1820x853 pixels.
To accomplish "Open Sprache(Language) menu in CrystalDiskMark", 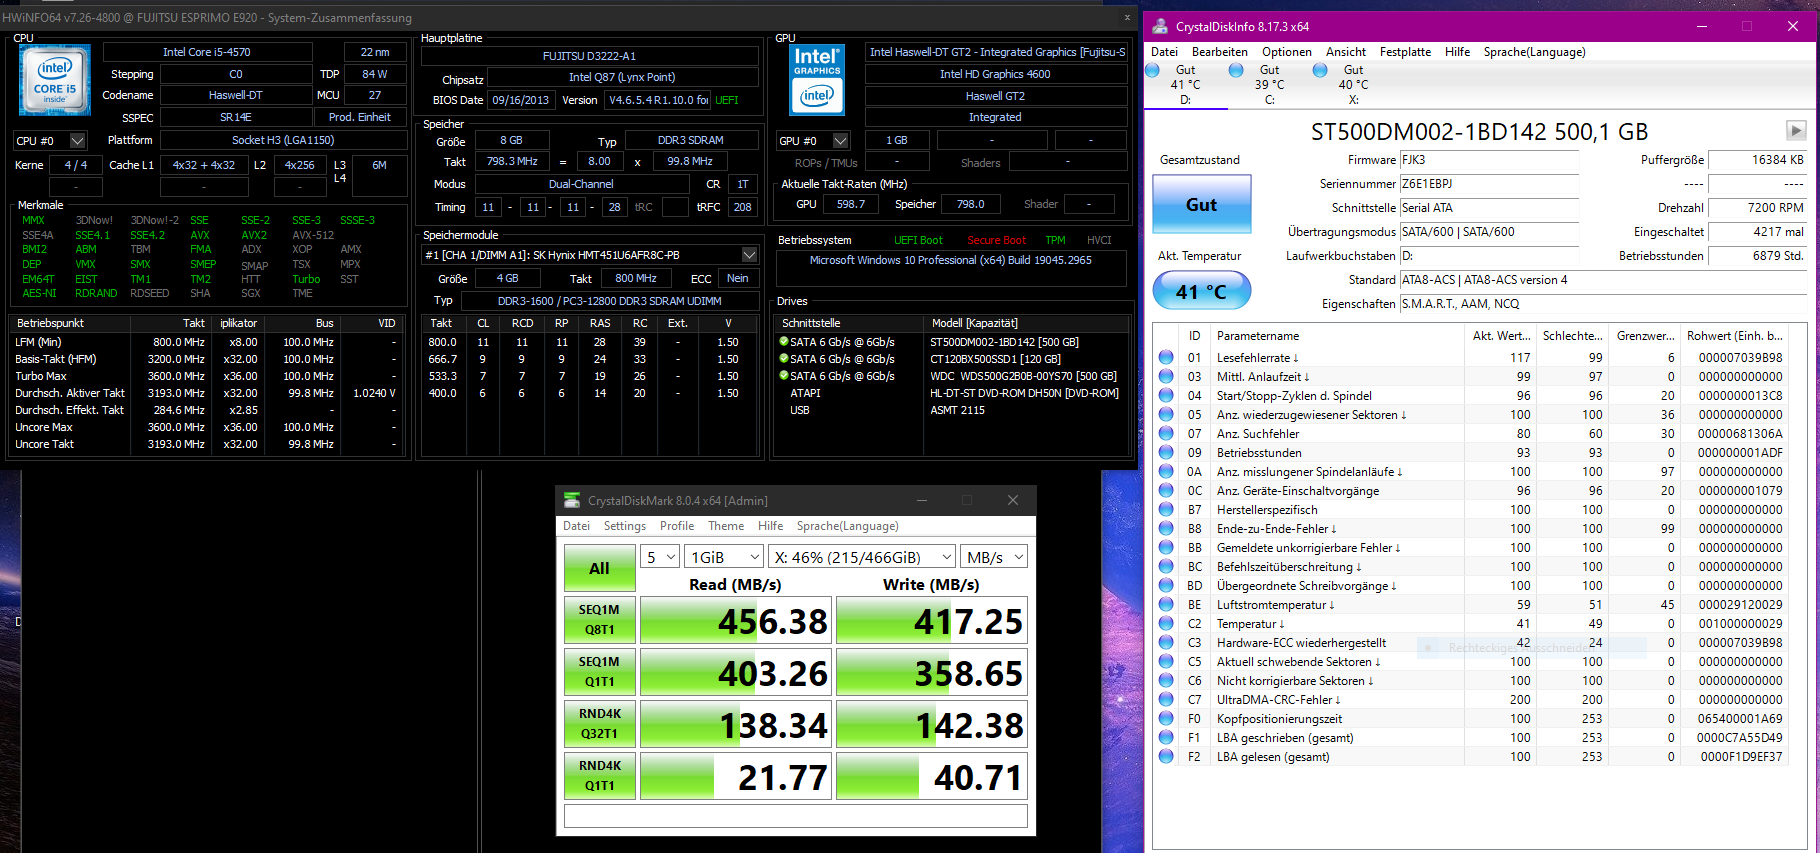I will 847,526.
